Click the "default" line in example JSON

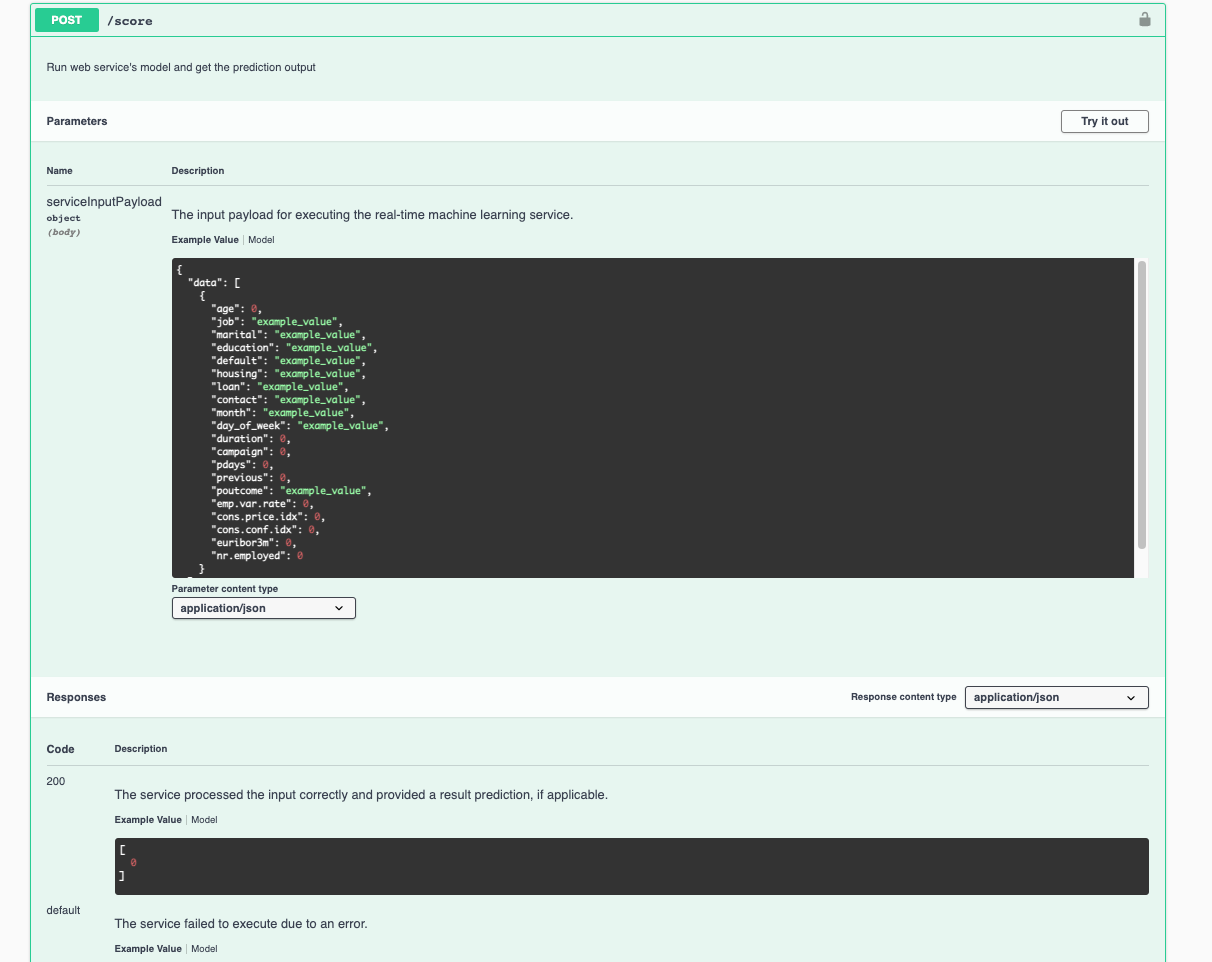[x=289, y=361]
